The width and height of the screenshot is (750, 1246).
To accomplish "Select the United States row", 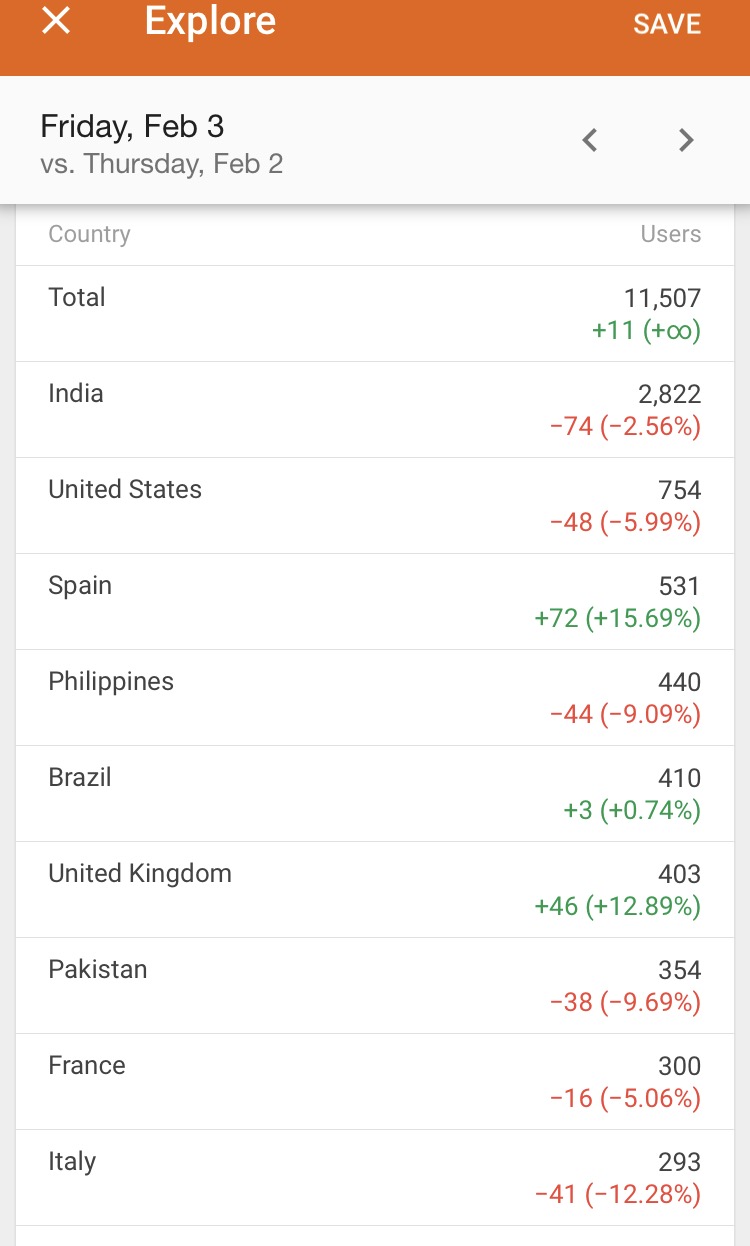I will [375, 506].
